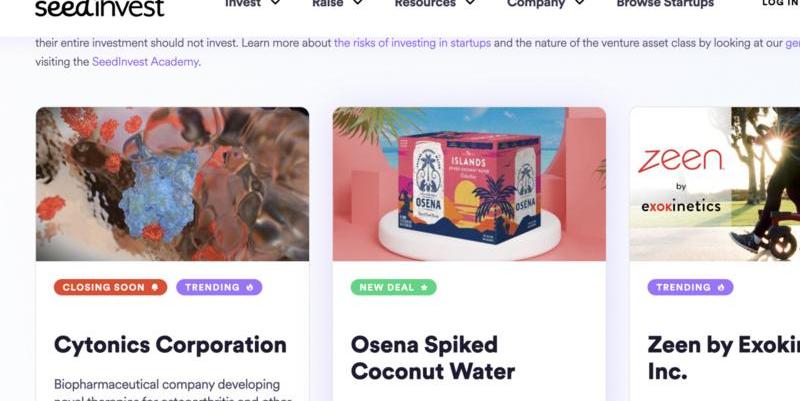Open the SeedInvest Academy link

coord(145,62)
